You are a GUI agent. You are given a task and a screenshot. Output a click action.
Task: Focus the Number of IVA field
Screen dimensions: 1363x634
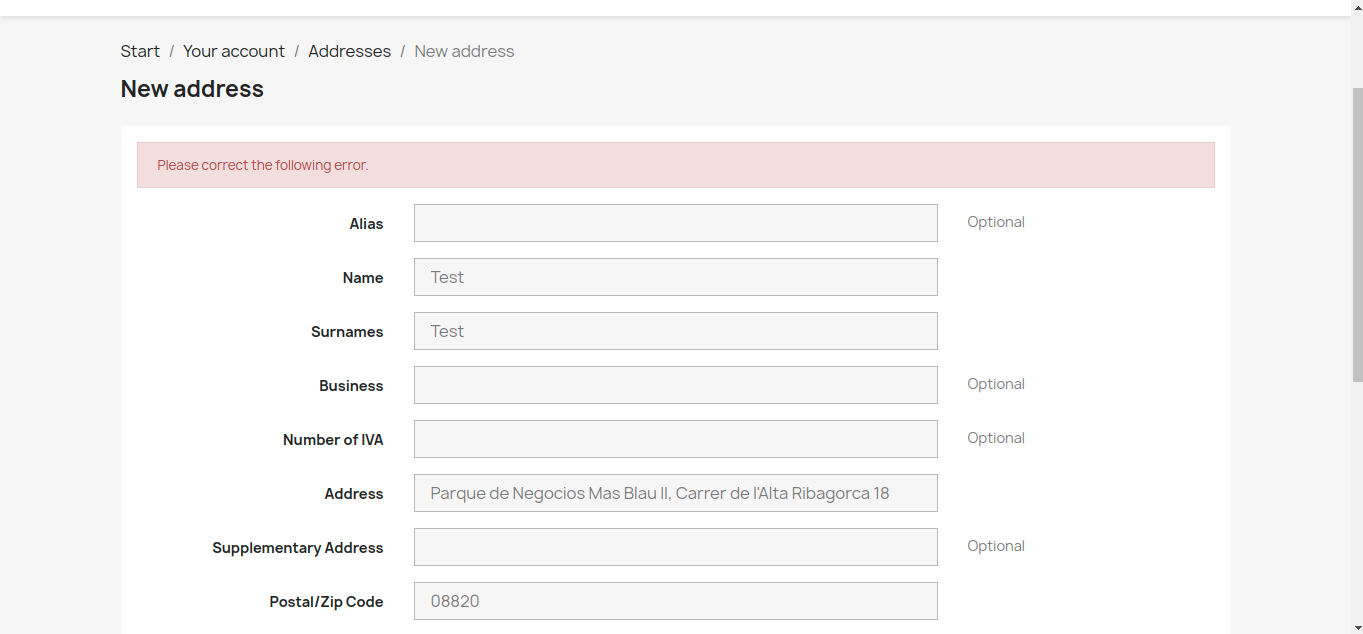pos(675,439)
